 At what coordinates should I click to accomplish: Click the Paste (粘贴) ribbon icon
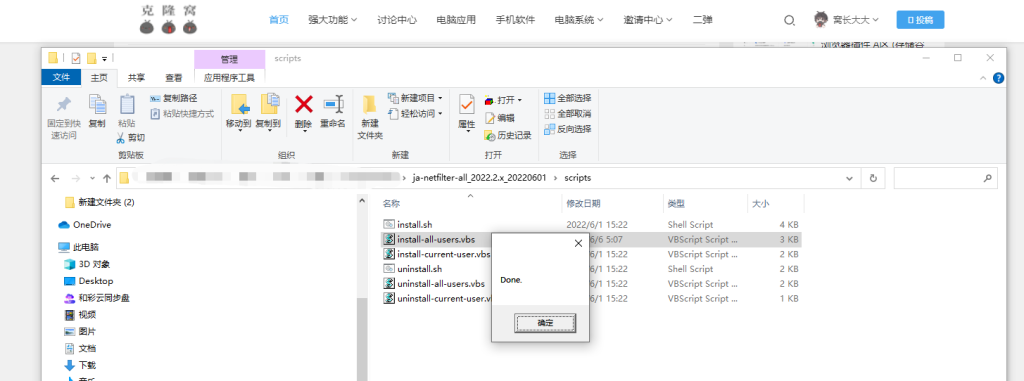(x=127, y=105)
